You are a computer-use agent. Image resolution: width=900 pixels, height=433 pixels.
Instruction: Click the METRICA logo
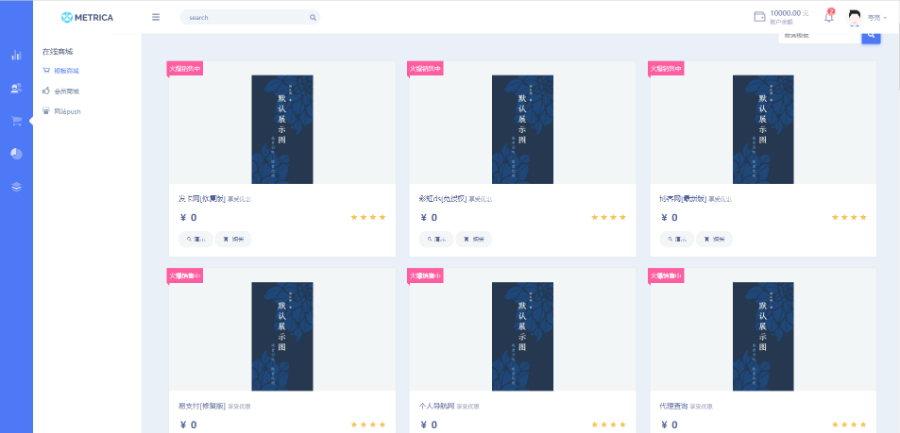click(87, 17)
